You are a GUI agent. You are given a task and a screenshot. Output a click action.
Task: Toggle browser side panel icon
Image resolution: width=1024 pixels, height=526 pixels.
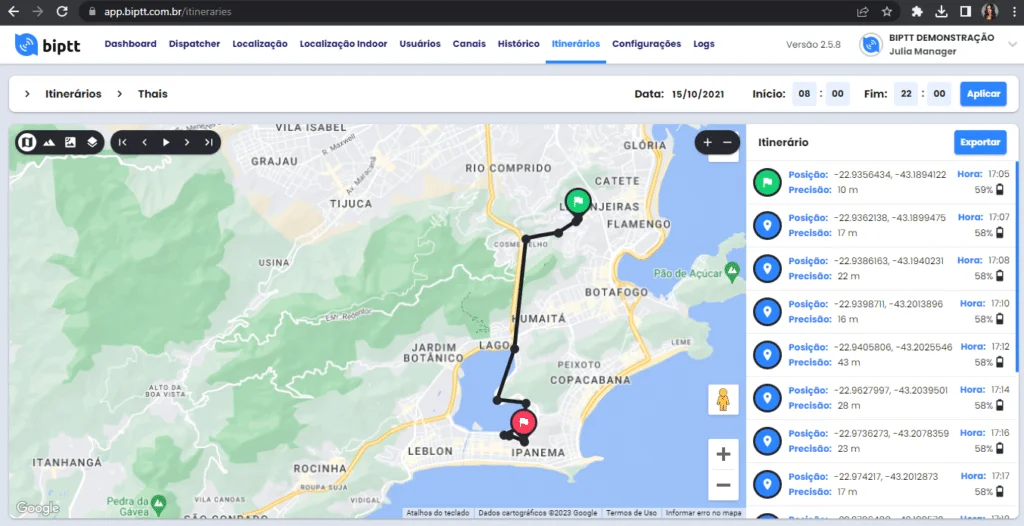click(x=965, y=11)
